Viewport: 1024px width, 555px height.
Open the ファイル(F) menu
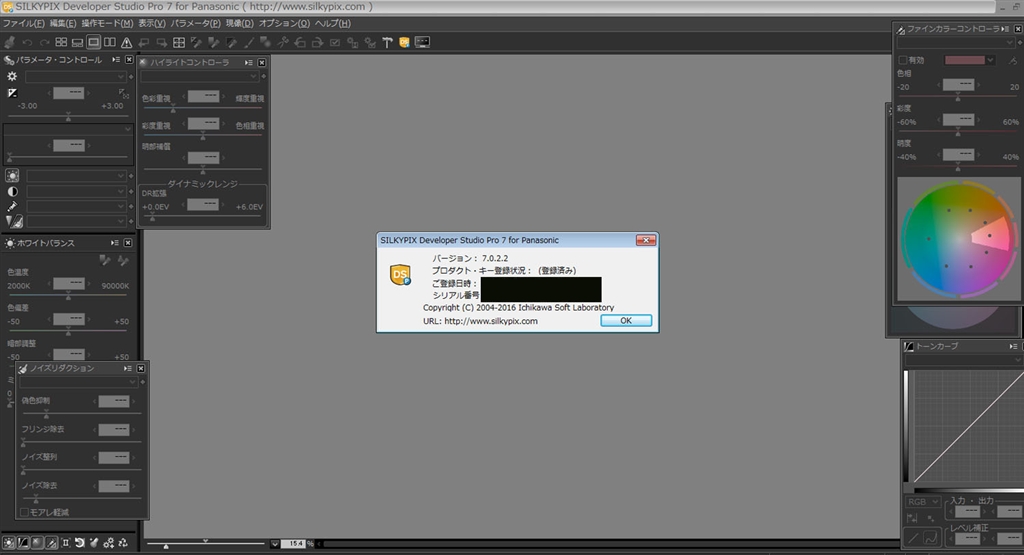pos(24,24)
